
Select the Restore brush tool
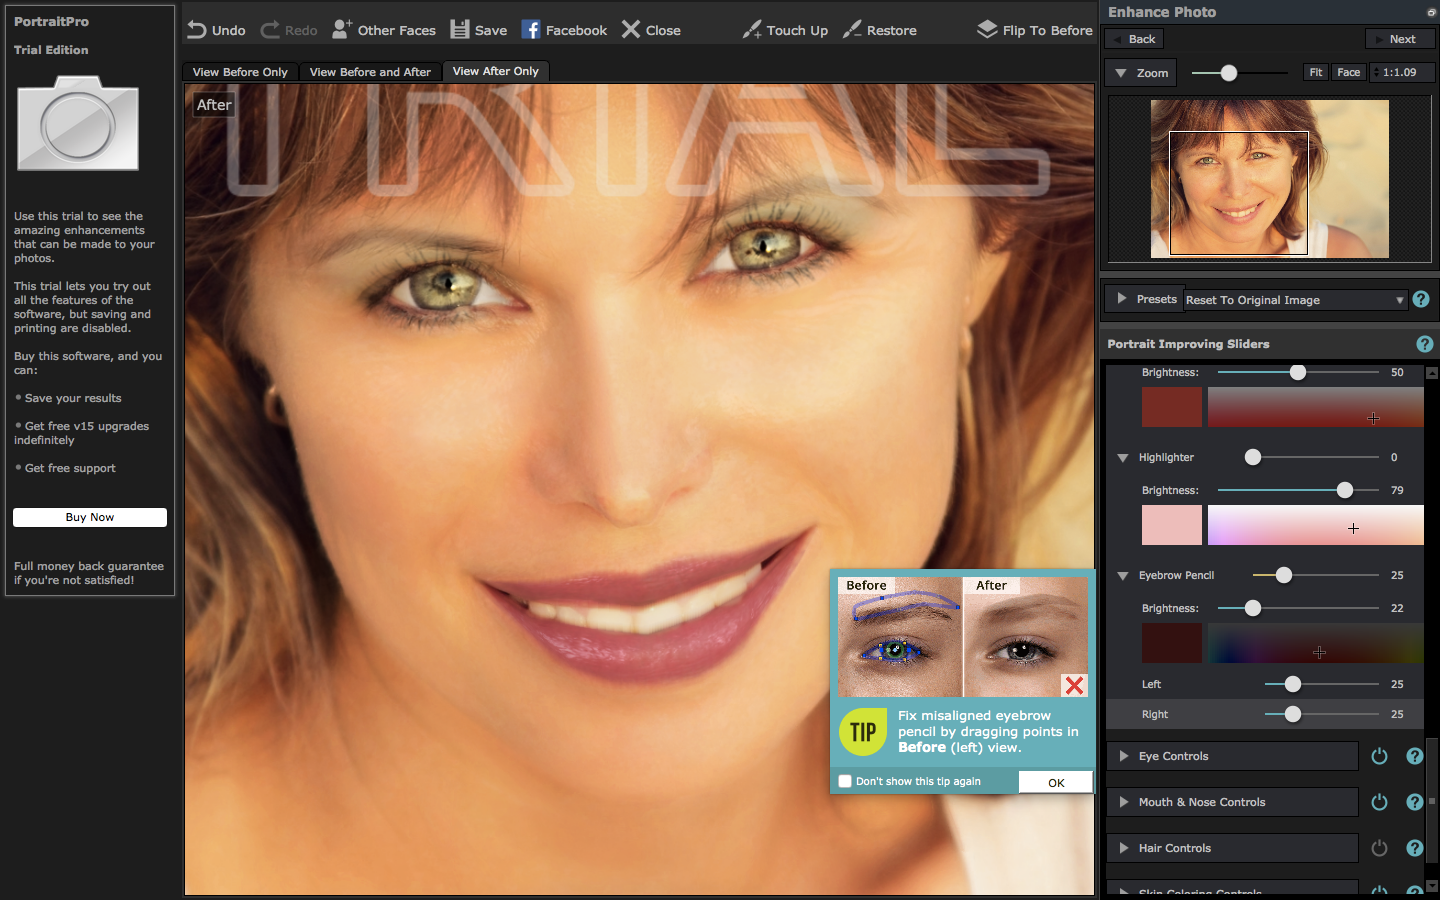[x=852, y=30]
